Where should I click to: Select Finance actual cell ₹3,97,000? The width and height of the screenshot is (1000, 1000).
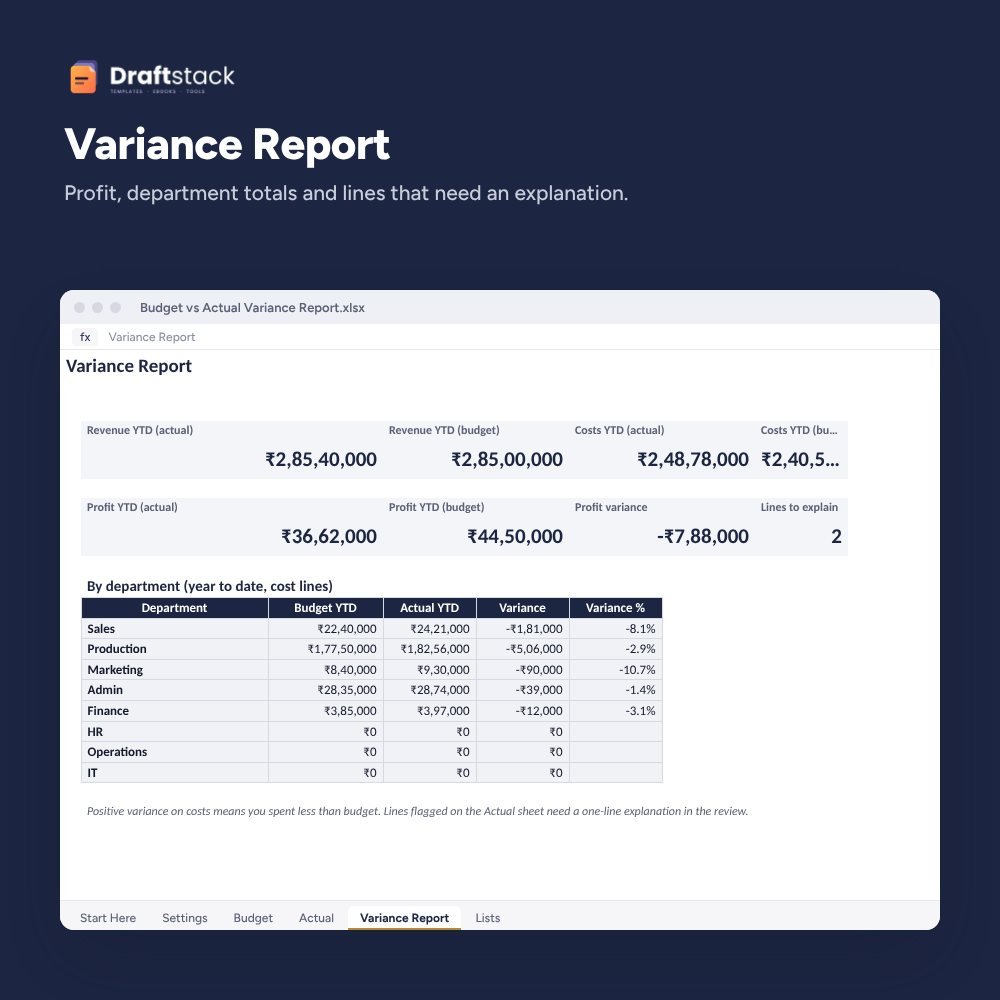coord(430,711)
